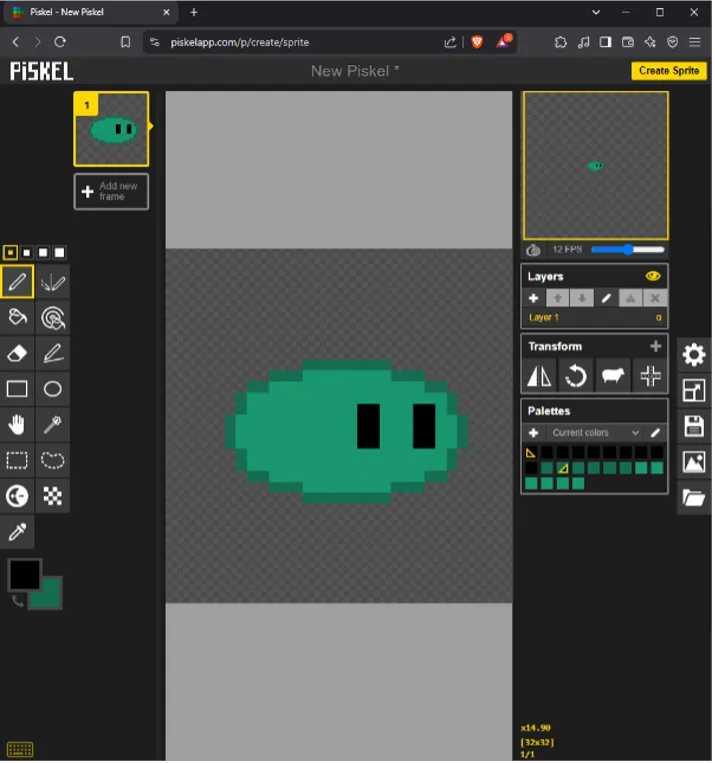The height and width of the screenshot is (763, 715).
Task: Click the Create Sprite button
Action: coord(671,71)
